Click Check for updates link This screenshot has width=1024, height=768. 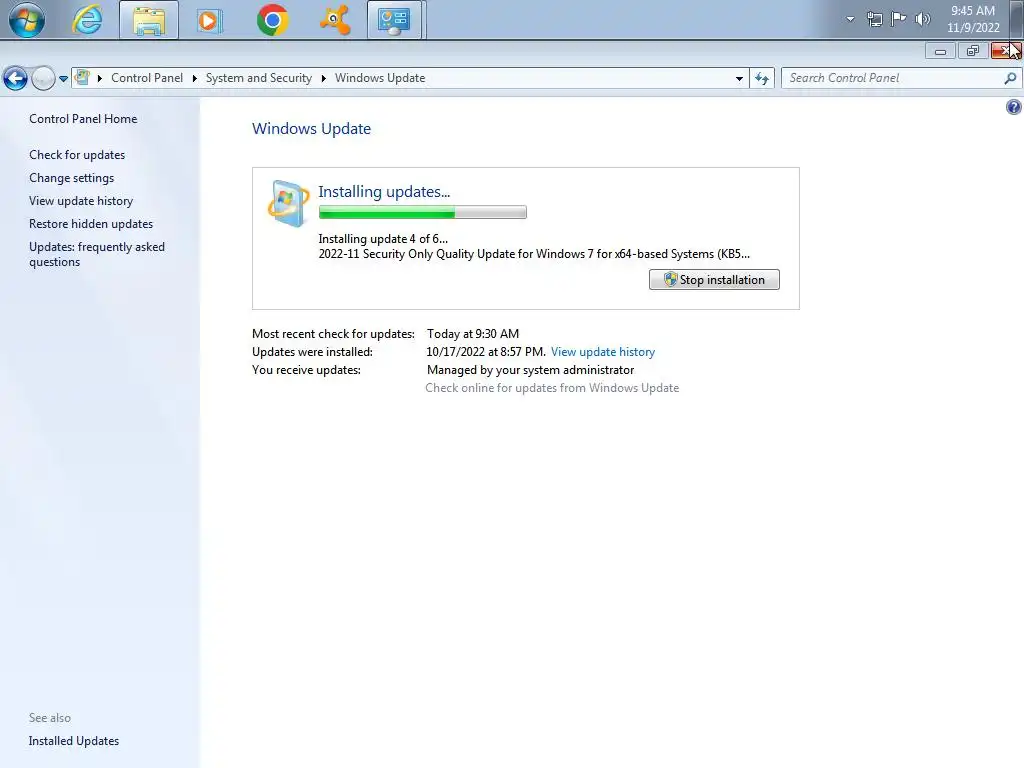click(77, 155)
